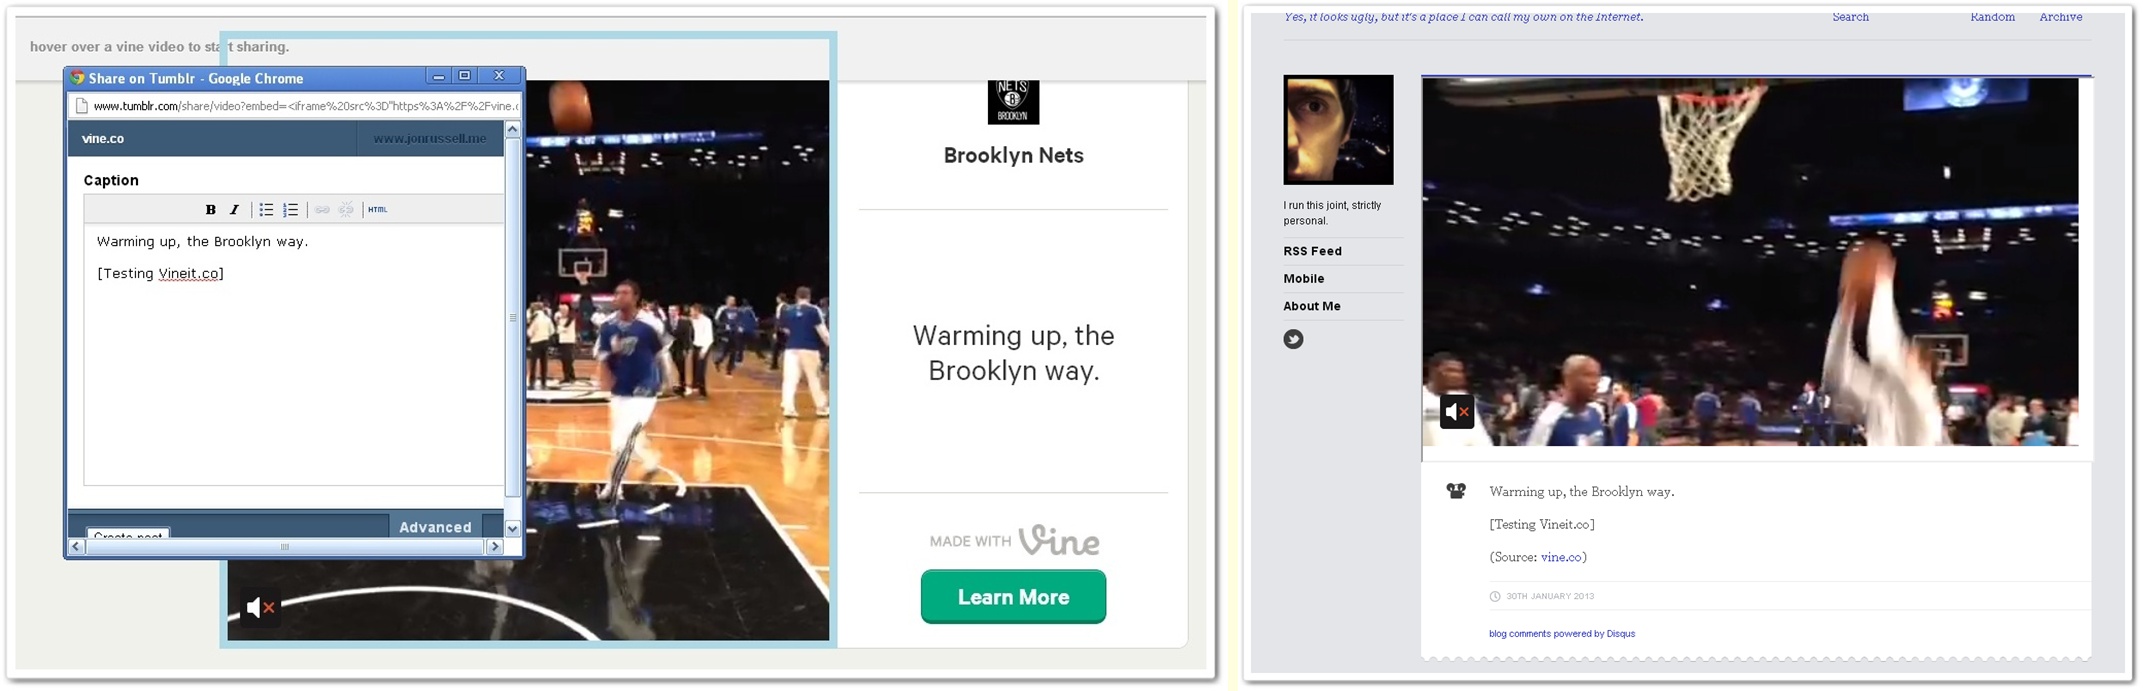Open the Random menu link
Image resolution: width=2143 pixels, height=691 pixels.
[1992, 17]
